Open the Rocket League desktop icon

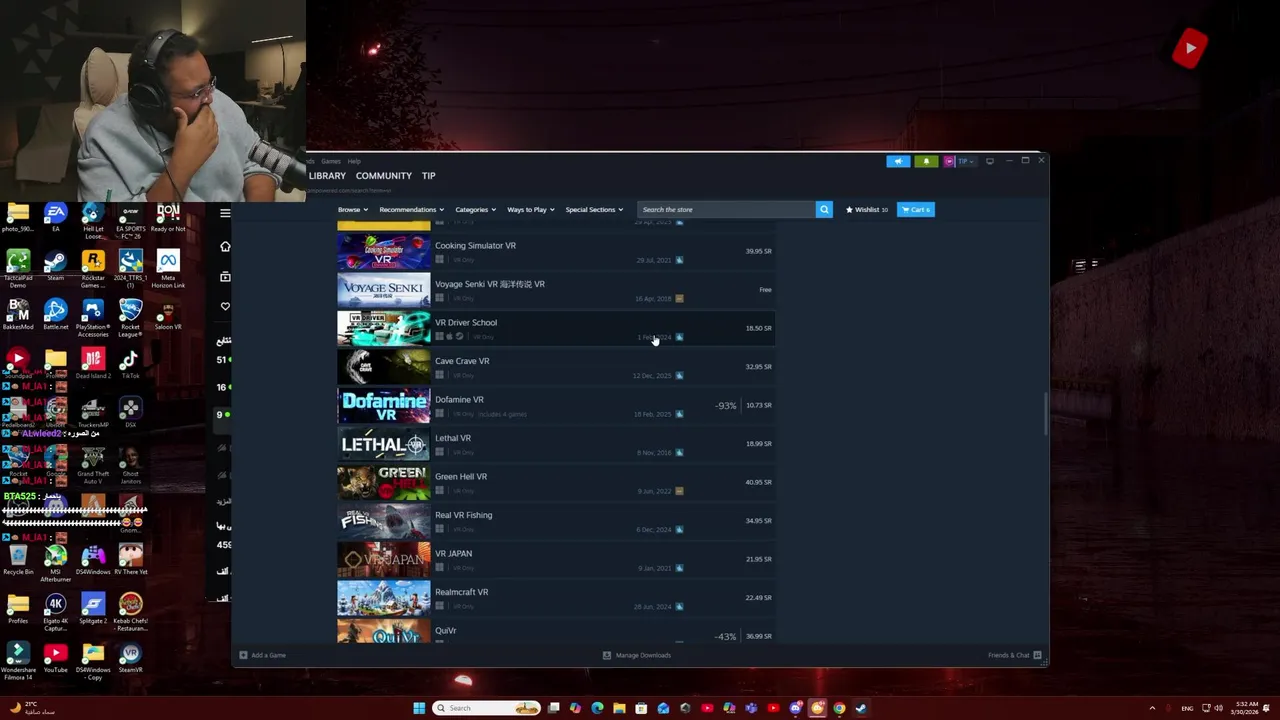130,319
